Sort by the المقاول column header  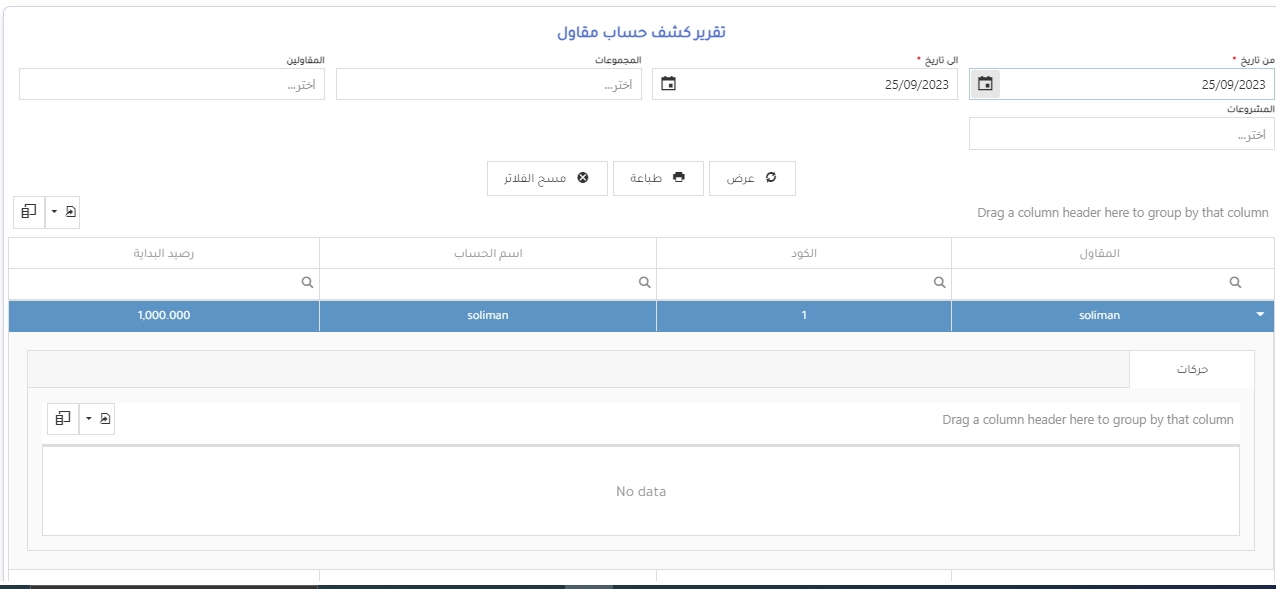pyautogui.click(x=1100, y=253)
